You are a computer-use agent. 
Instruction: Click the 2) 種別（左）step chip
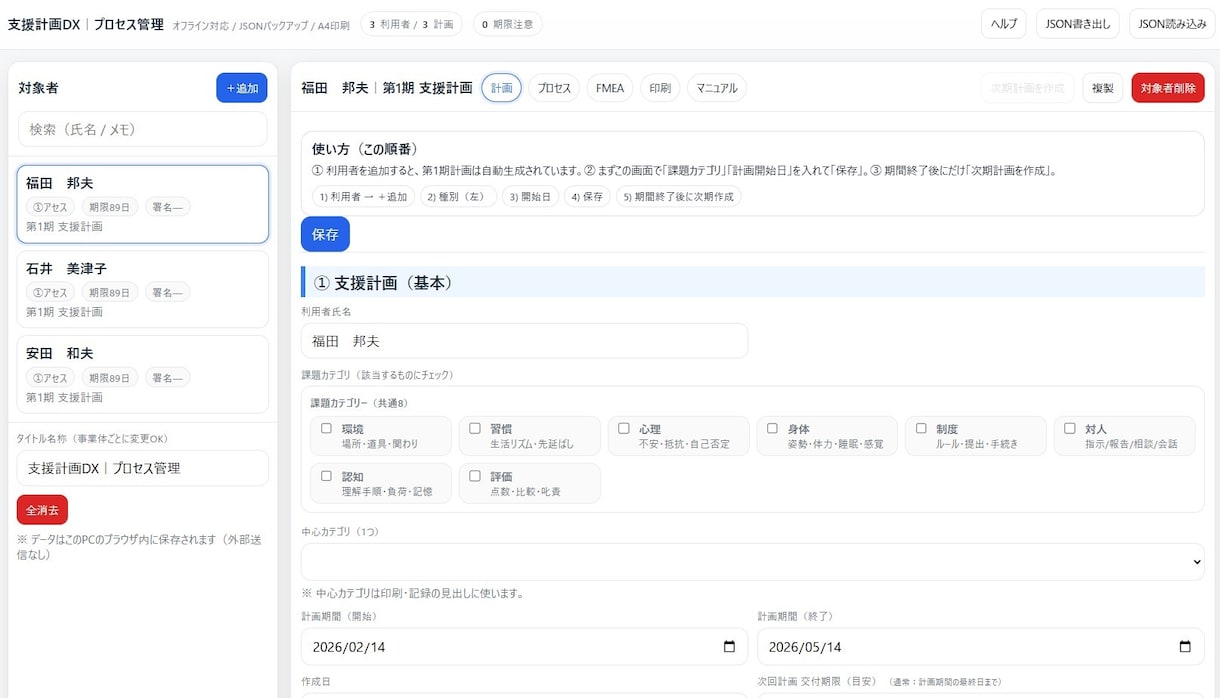coord(458,196)
